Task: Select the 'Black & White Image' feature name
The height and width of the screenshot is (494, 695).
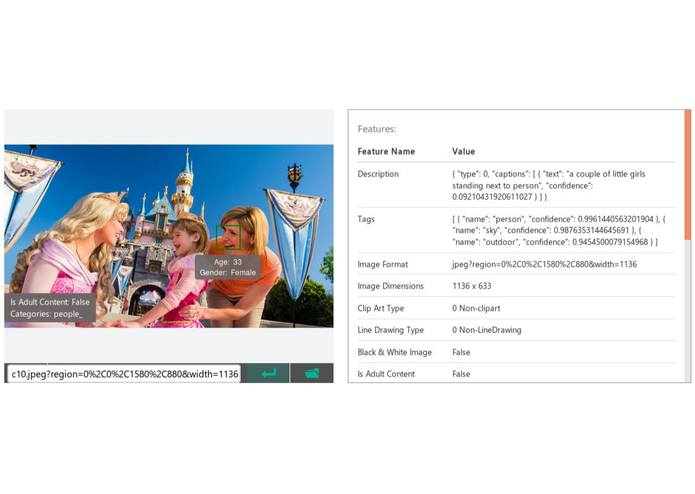Action: click(x=394, y=352)
